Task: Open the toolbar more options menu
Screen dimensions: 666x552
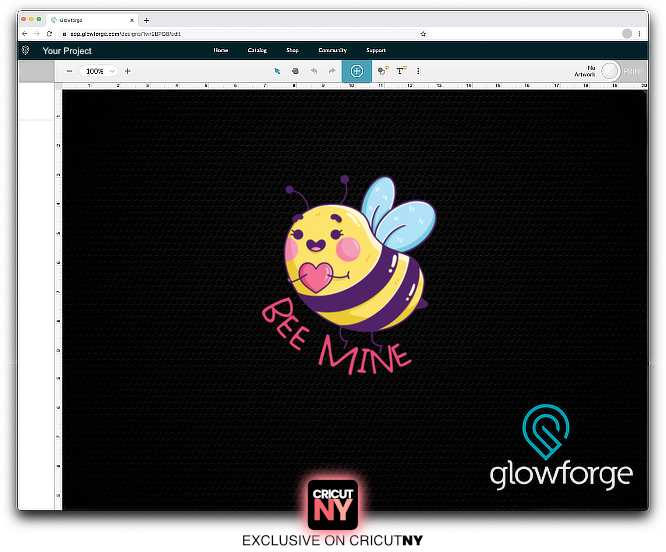Action: 418,71
